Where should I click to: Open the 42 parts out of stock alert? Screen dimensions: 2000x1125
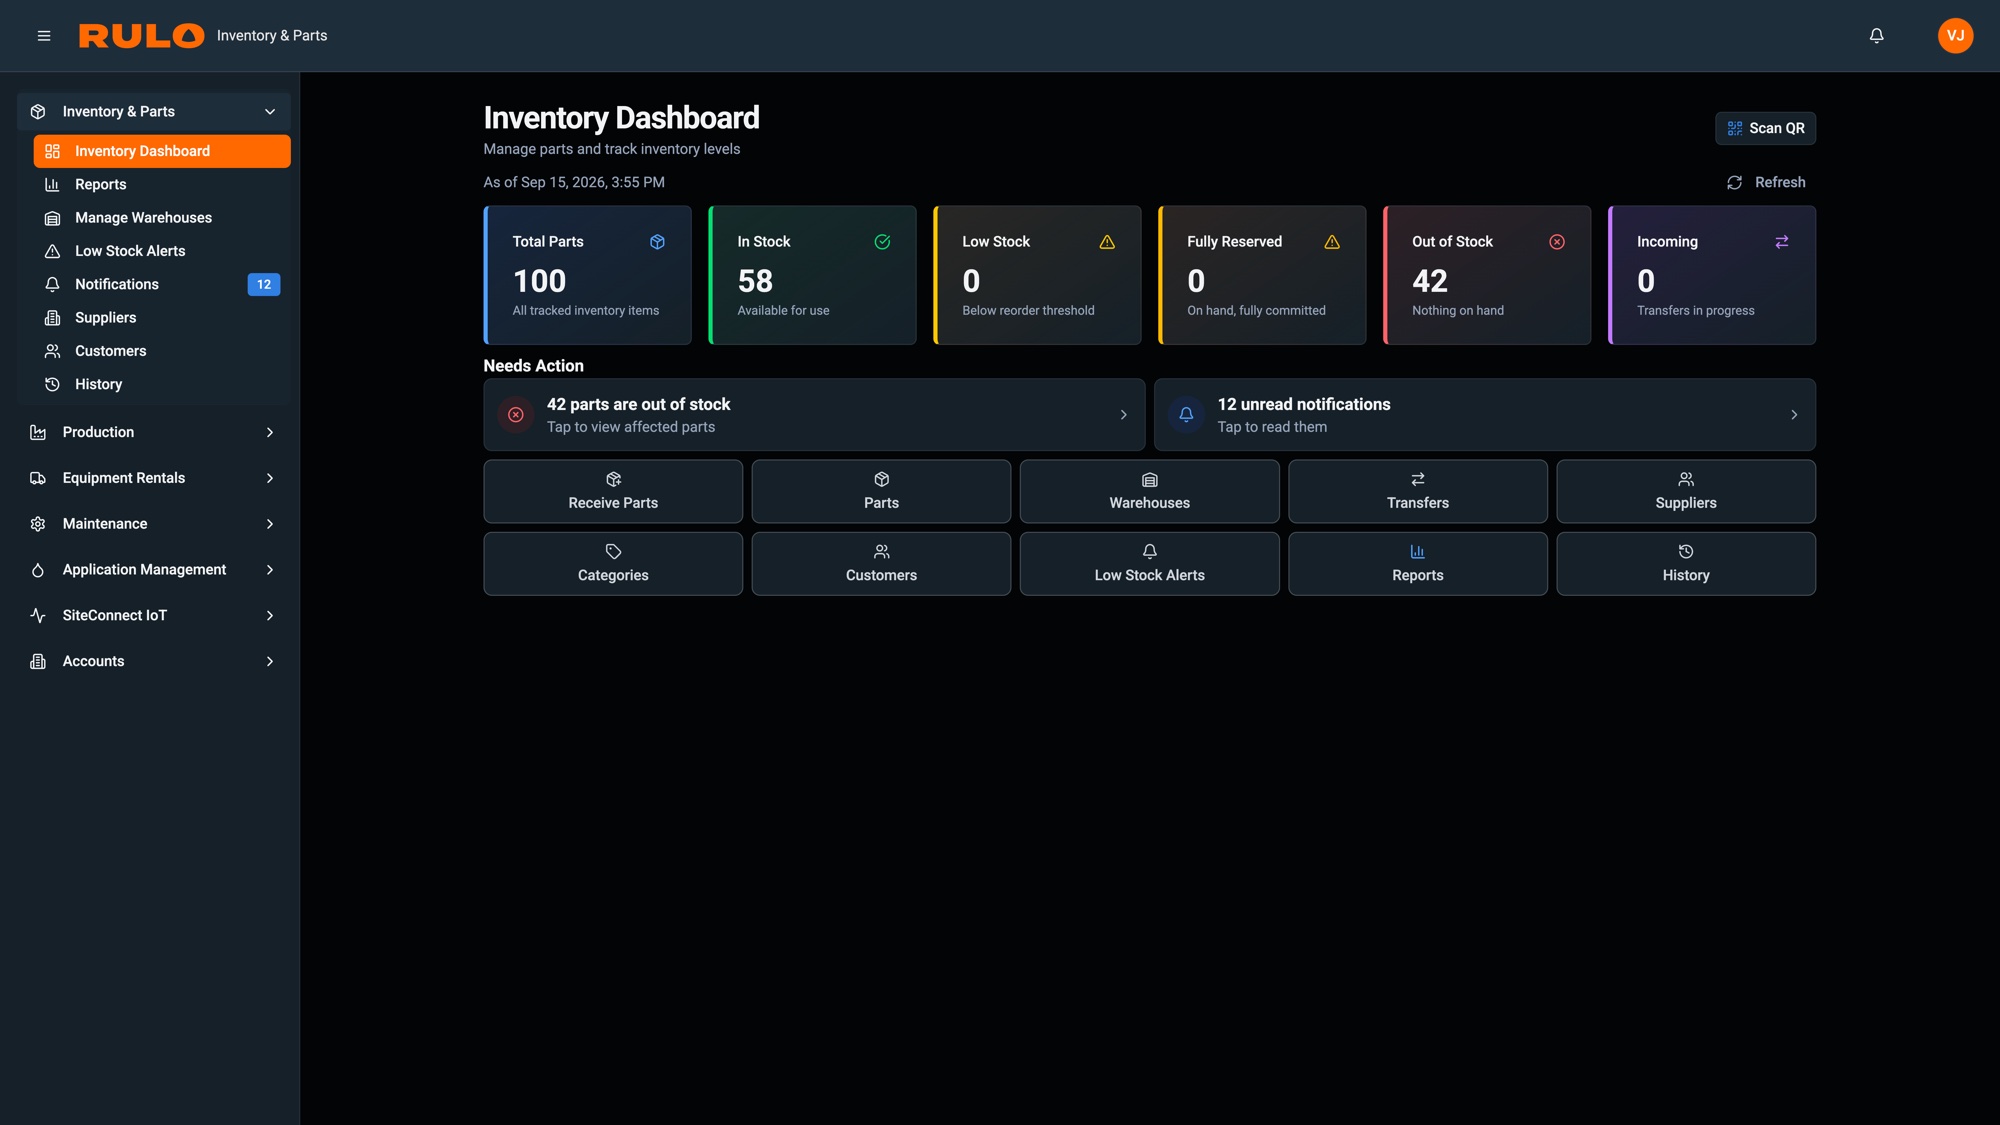(814, 415)
